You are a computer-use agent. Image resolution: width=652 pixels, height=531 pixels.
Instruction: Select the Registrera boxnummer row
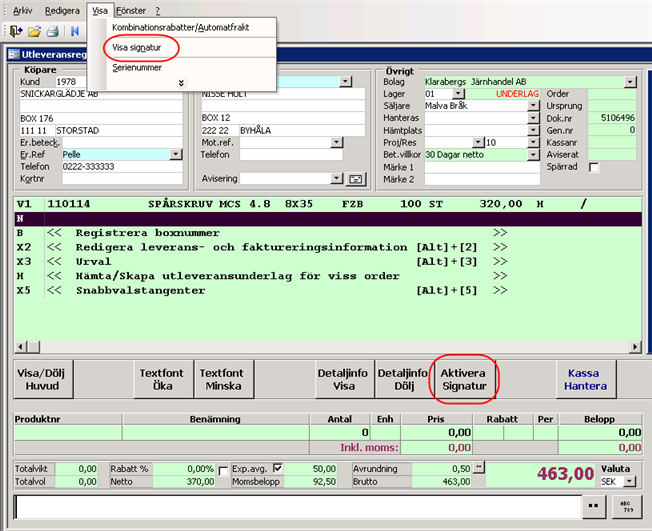[328, 233]
